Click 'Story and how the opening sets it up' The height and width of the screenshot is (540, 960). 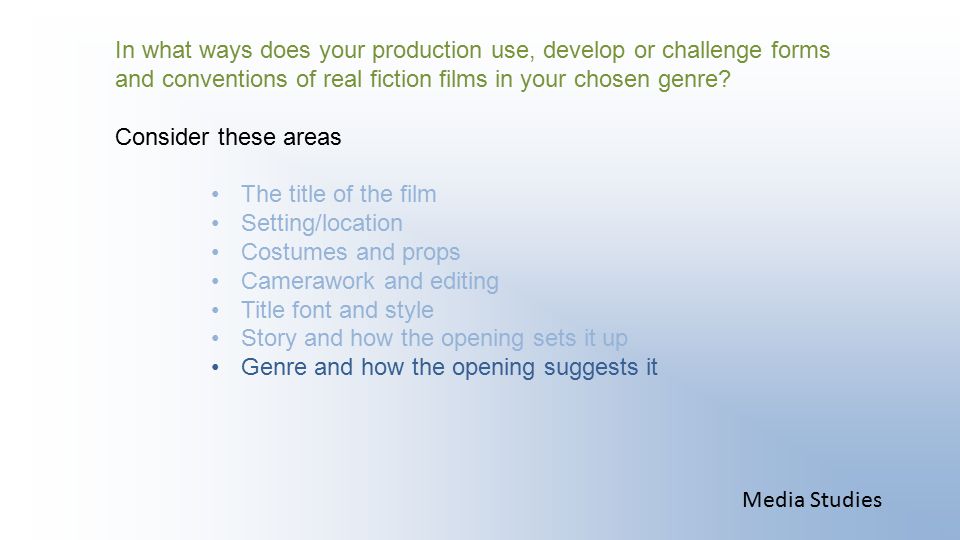434,338
